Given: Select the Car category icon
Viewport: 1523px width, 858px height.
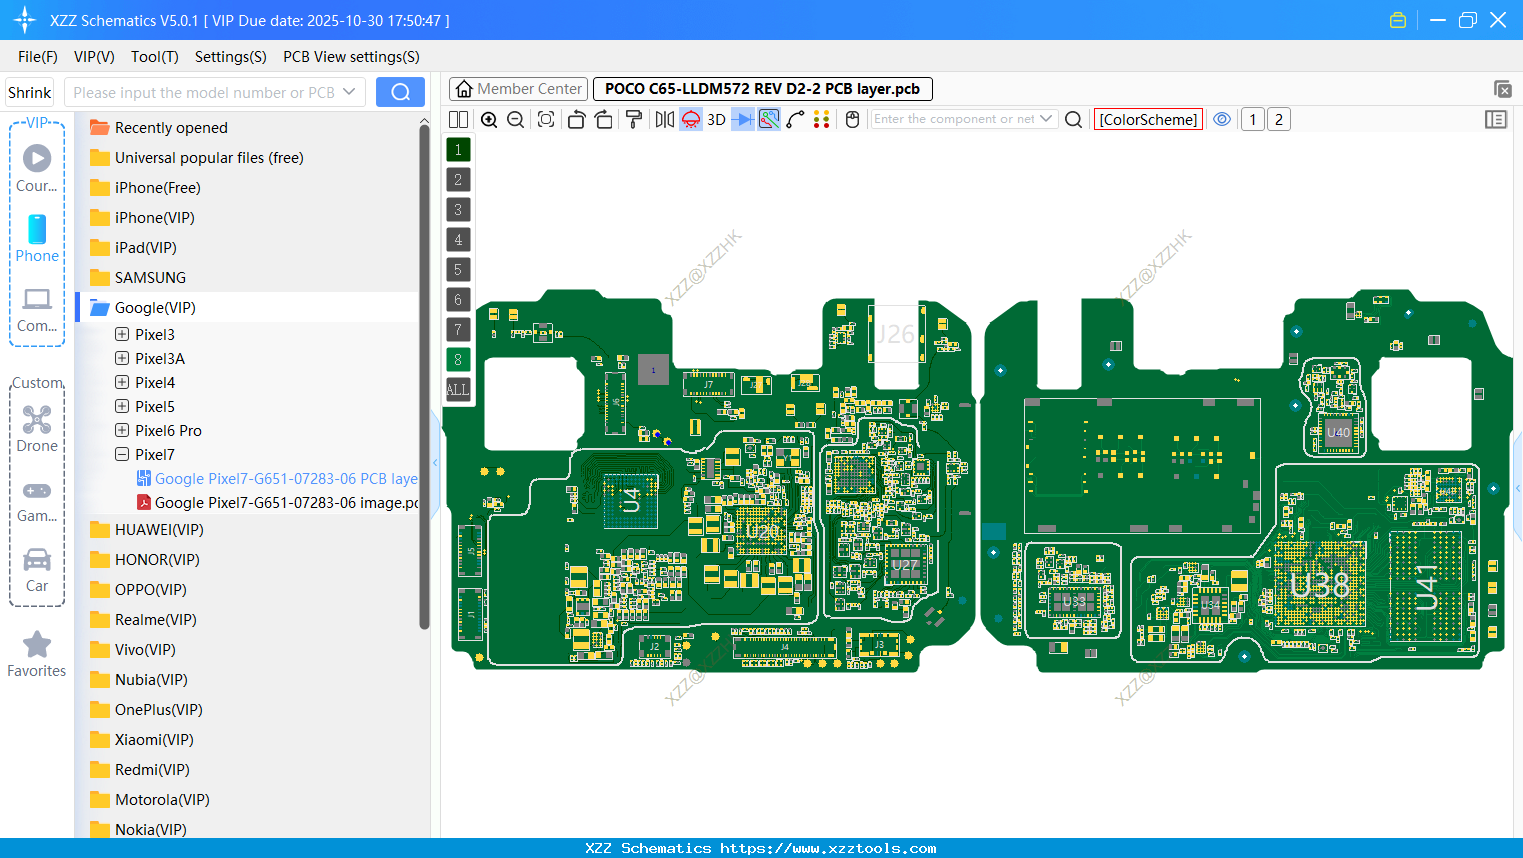Looking at the screenshot, I should (37, 570).
